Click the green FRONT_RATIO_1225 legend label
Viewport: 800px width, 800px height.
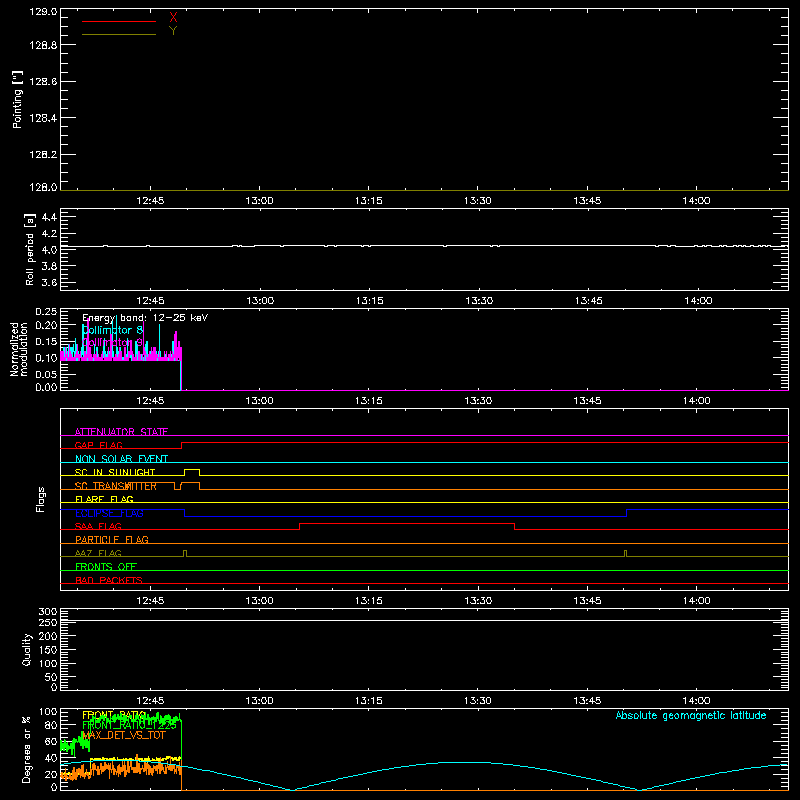(x=129, y=725)
